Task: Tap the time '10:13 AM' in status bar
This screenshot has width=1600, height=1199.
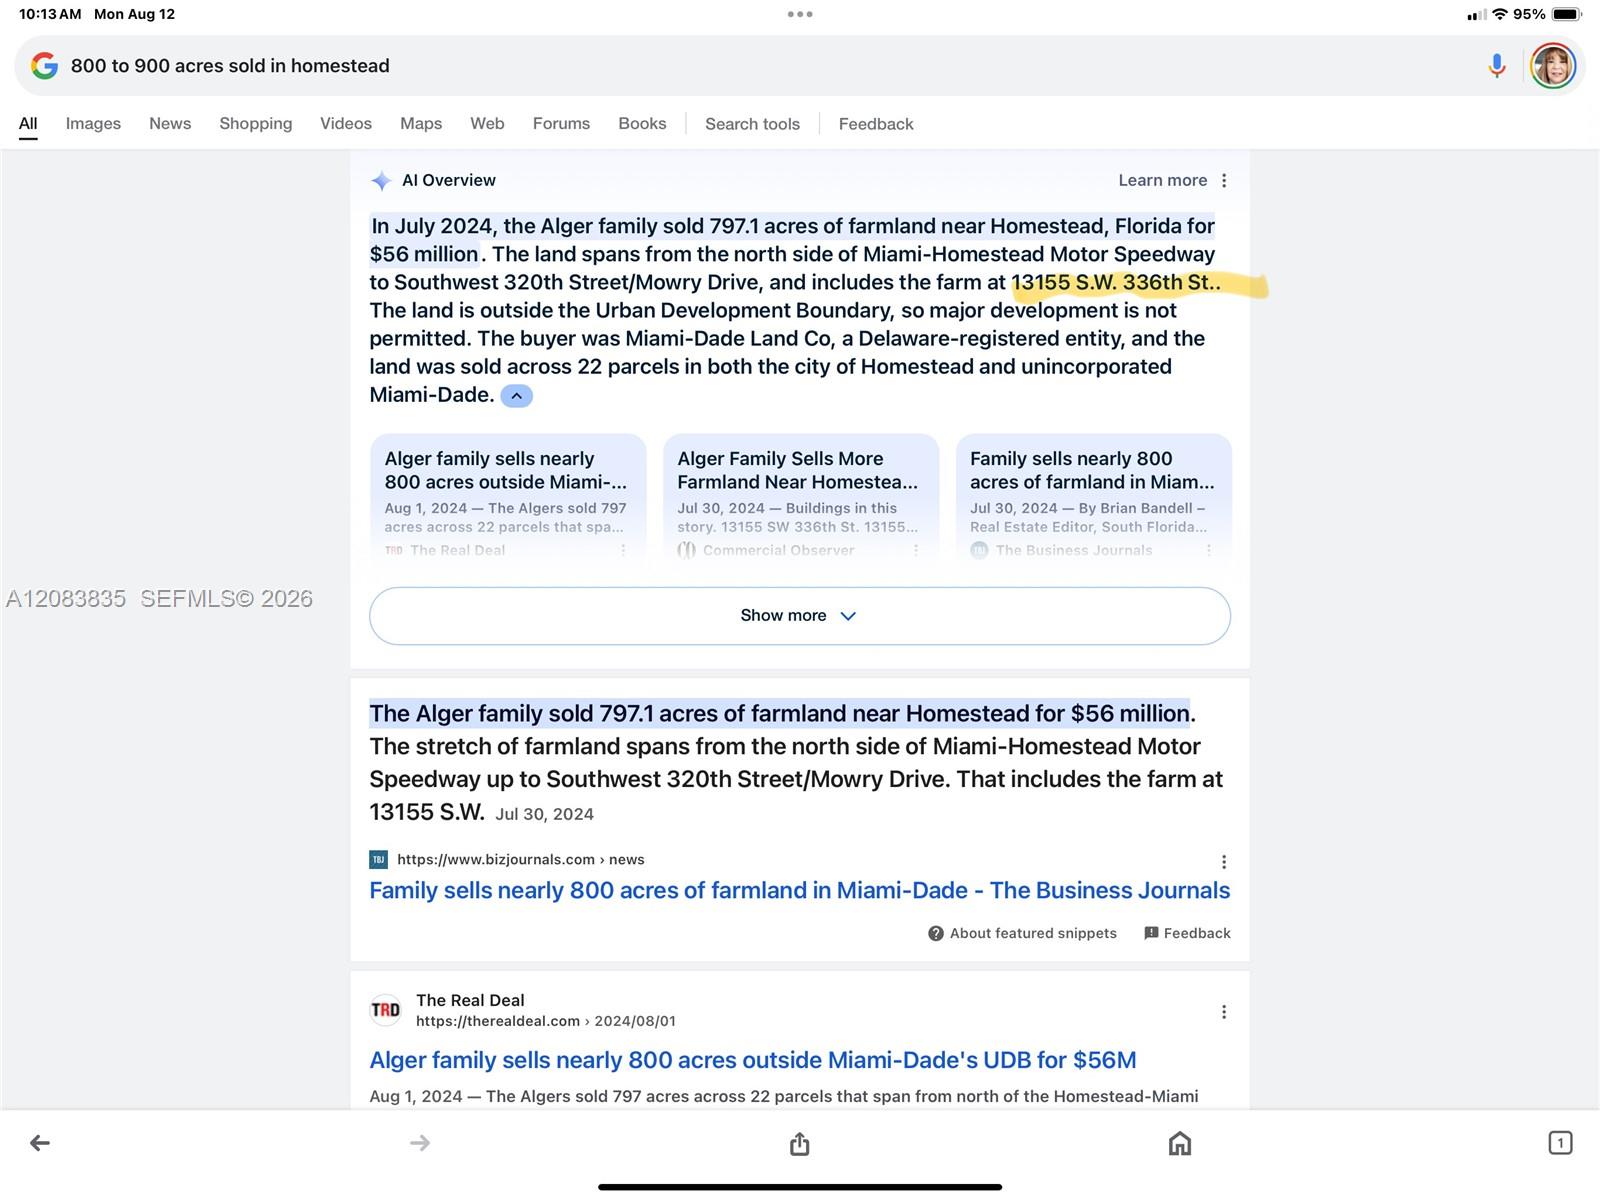Action: tap(50, 14)
